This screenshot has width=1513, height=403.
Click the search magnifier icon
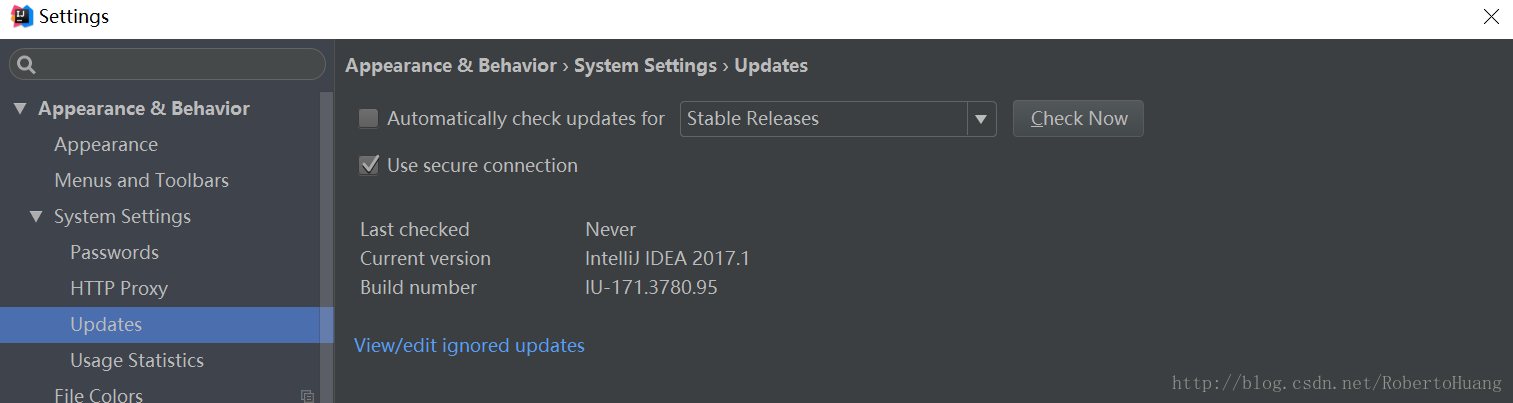coord(27,65)
